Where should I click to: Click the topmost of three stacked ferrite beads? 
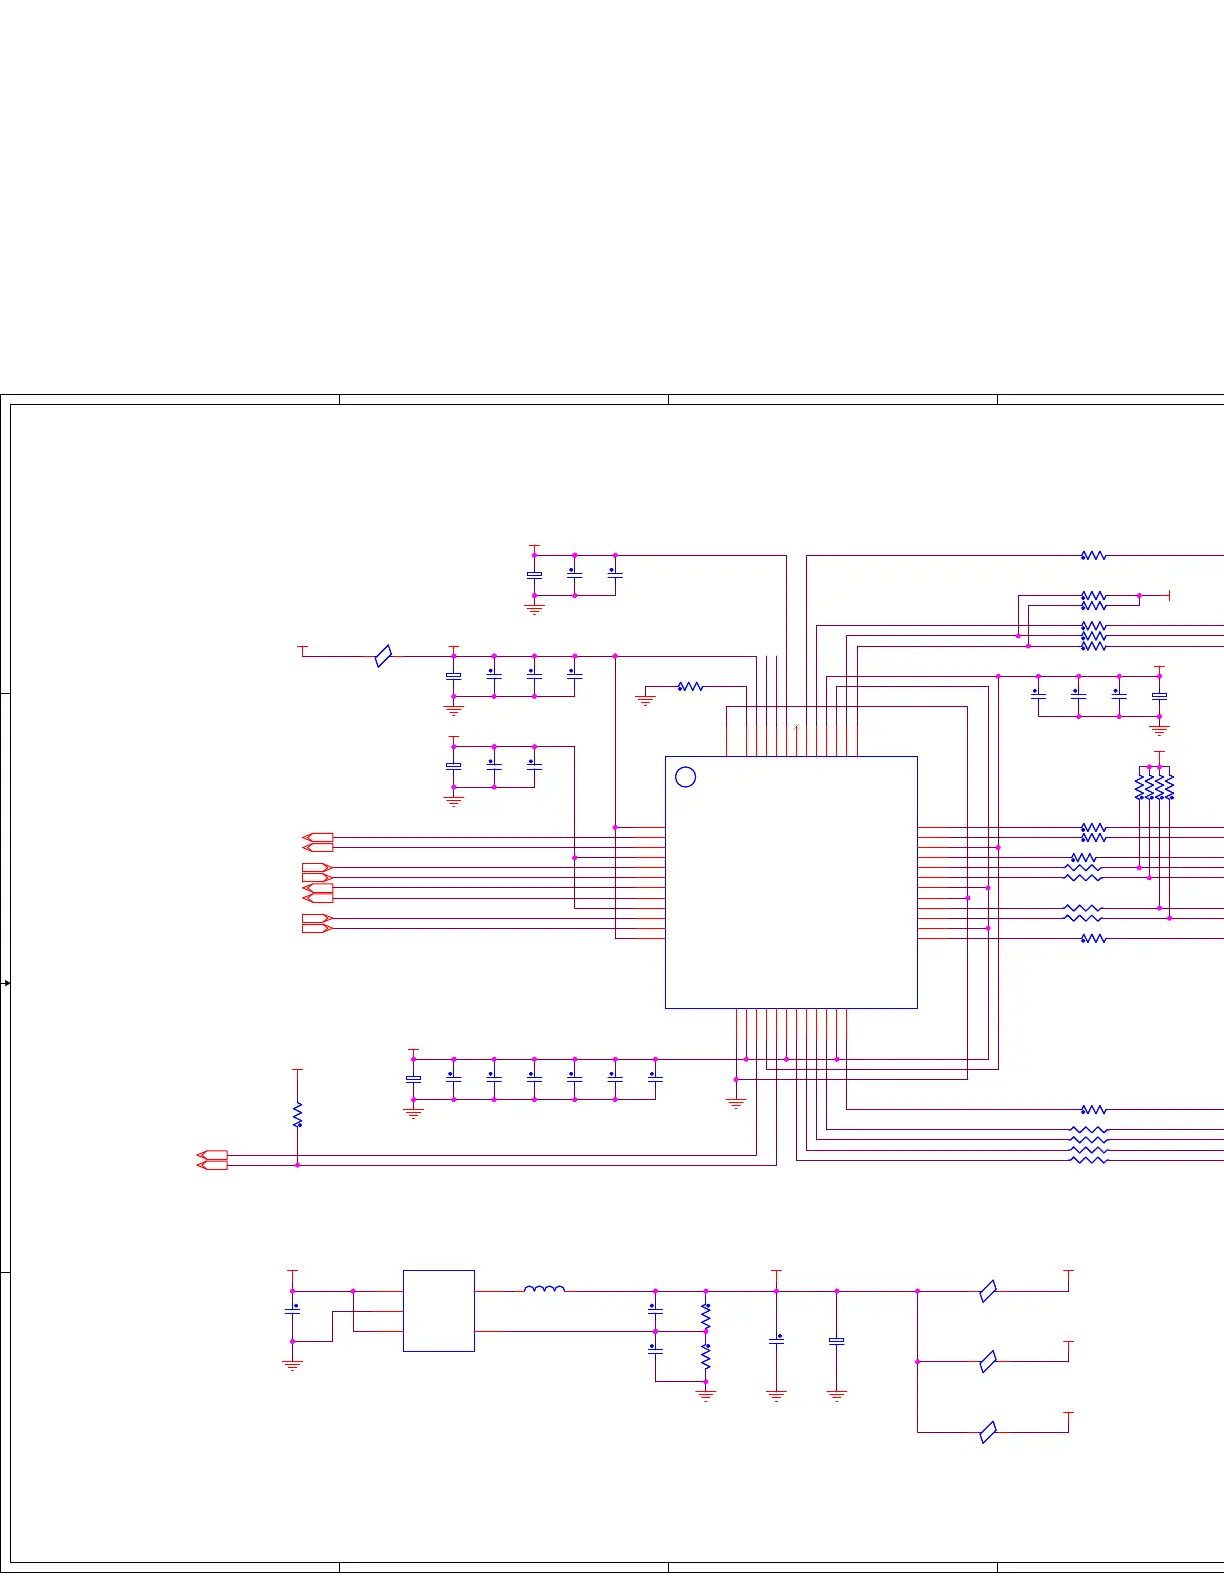pyautogui.click(x=988, y=1291)
